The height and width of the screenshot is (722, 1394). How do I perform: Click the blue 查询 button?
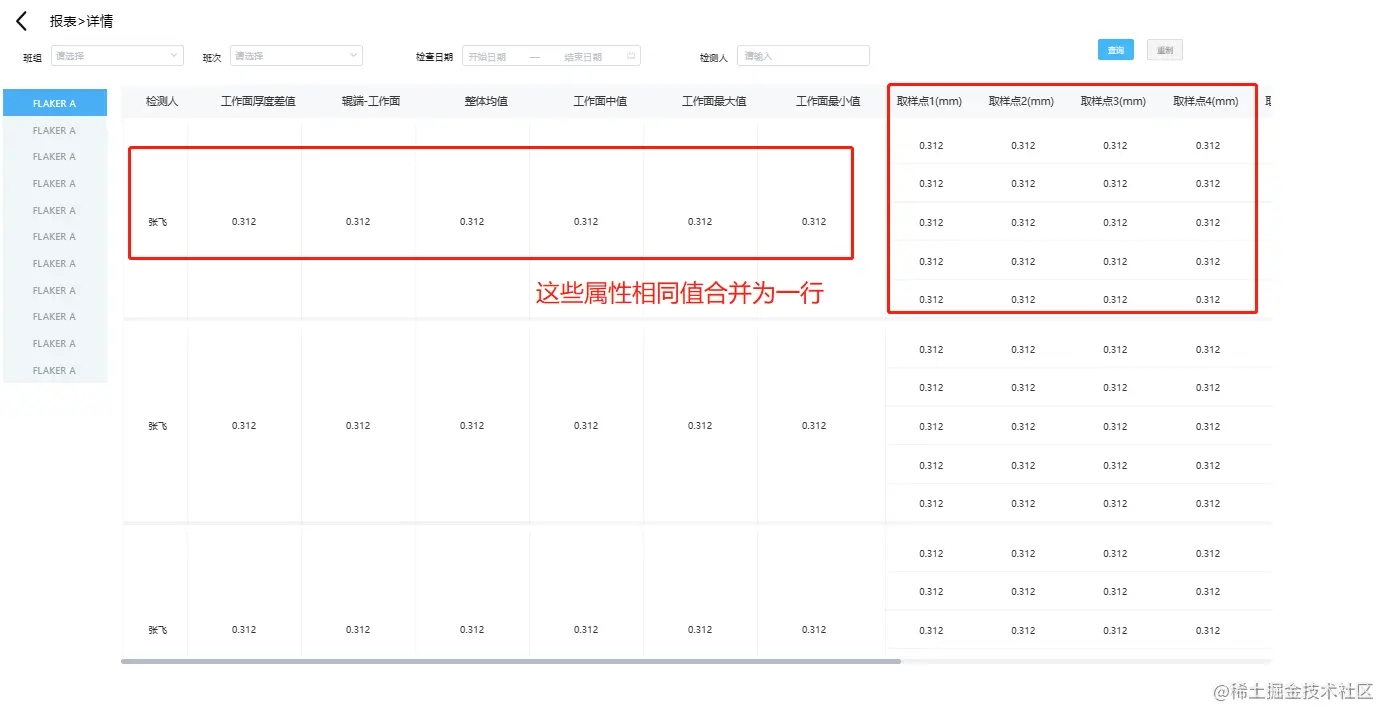pyautogui.click(x=1115, y=50)
